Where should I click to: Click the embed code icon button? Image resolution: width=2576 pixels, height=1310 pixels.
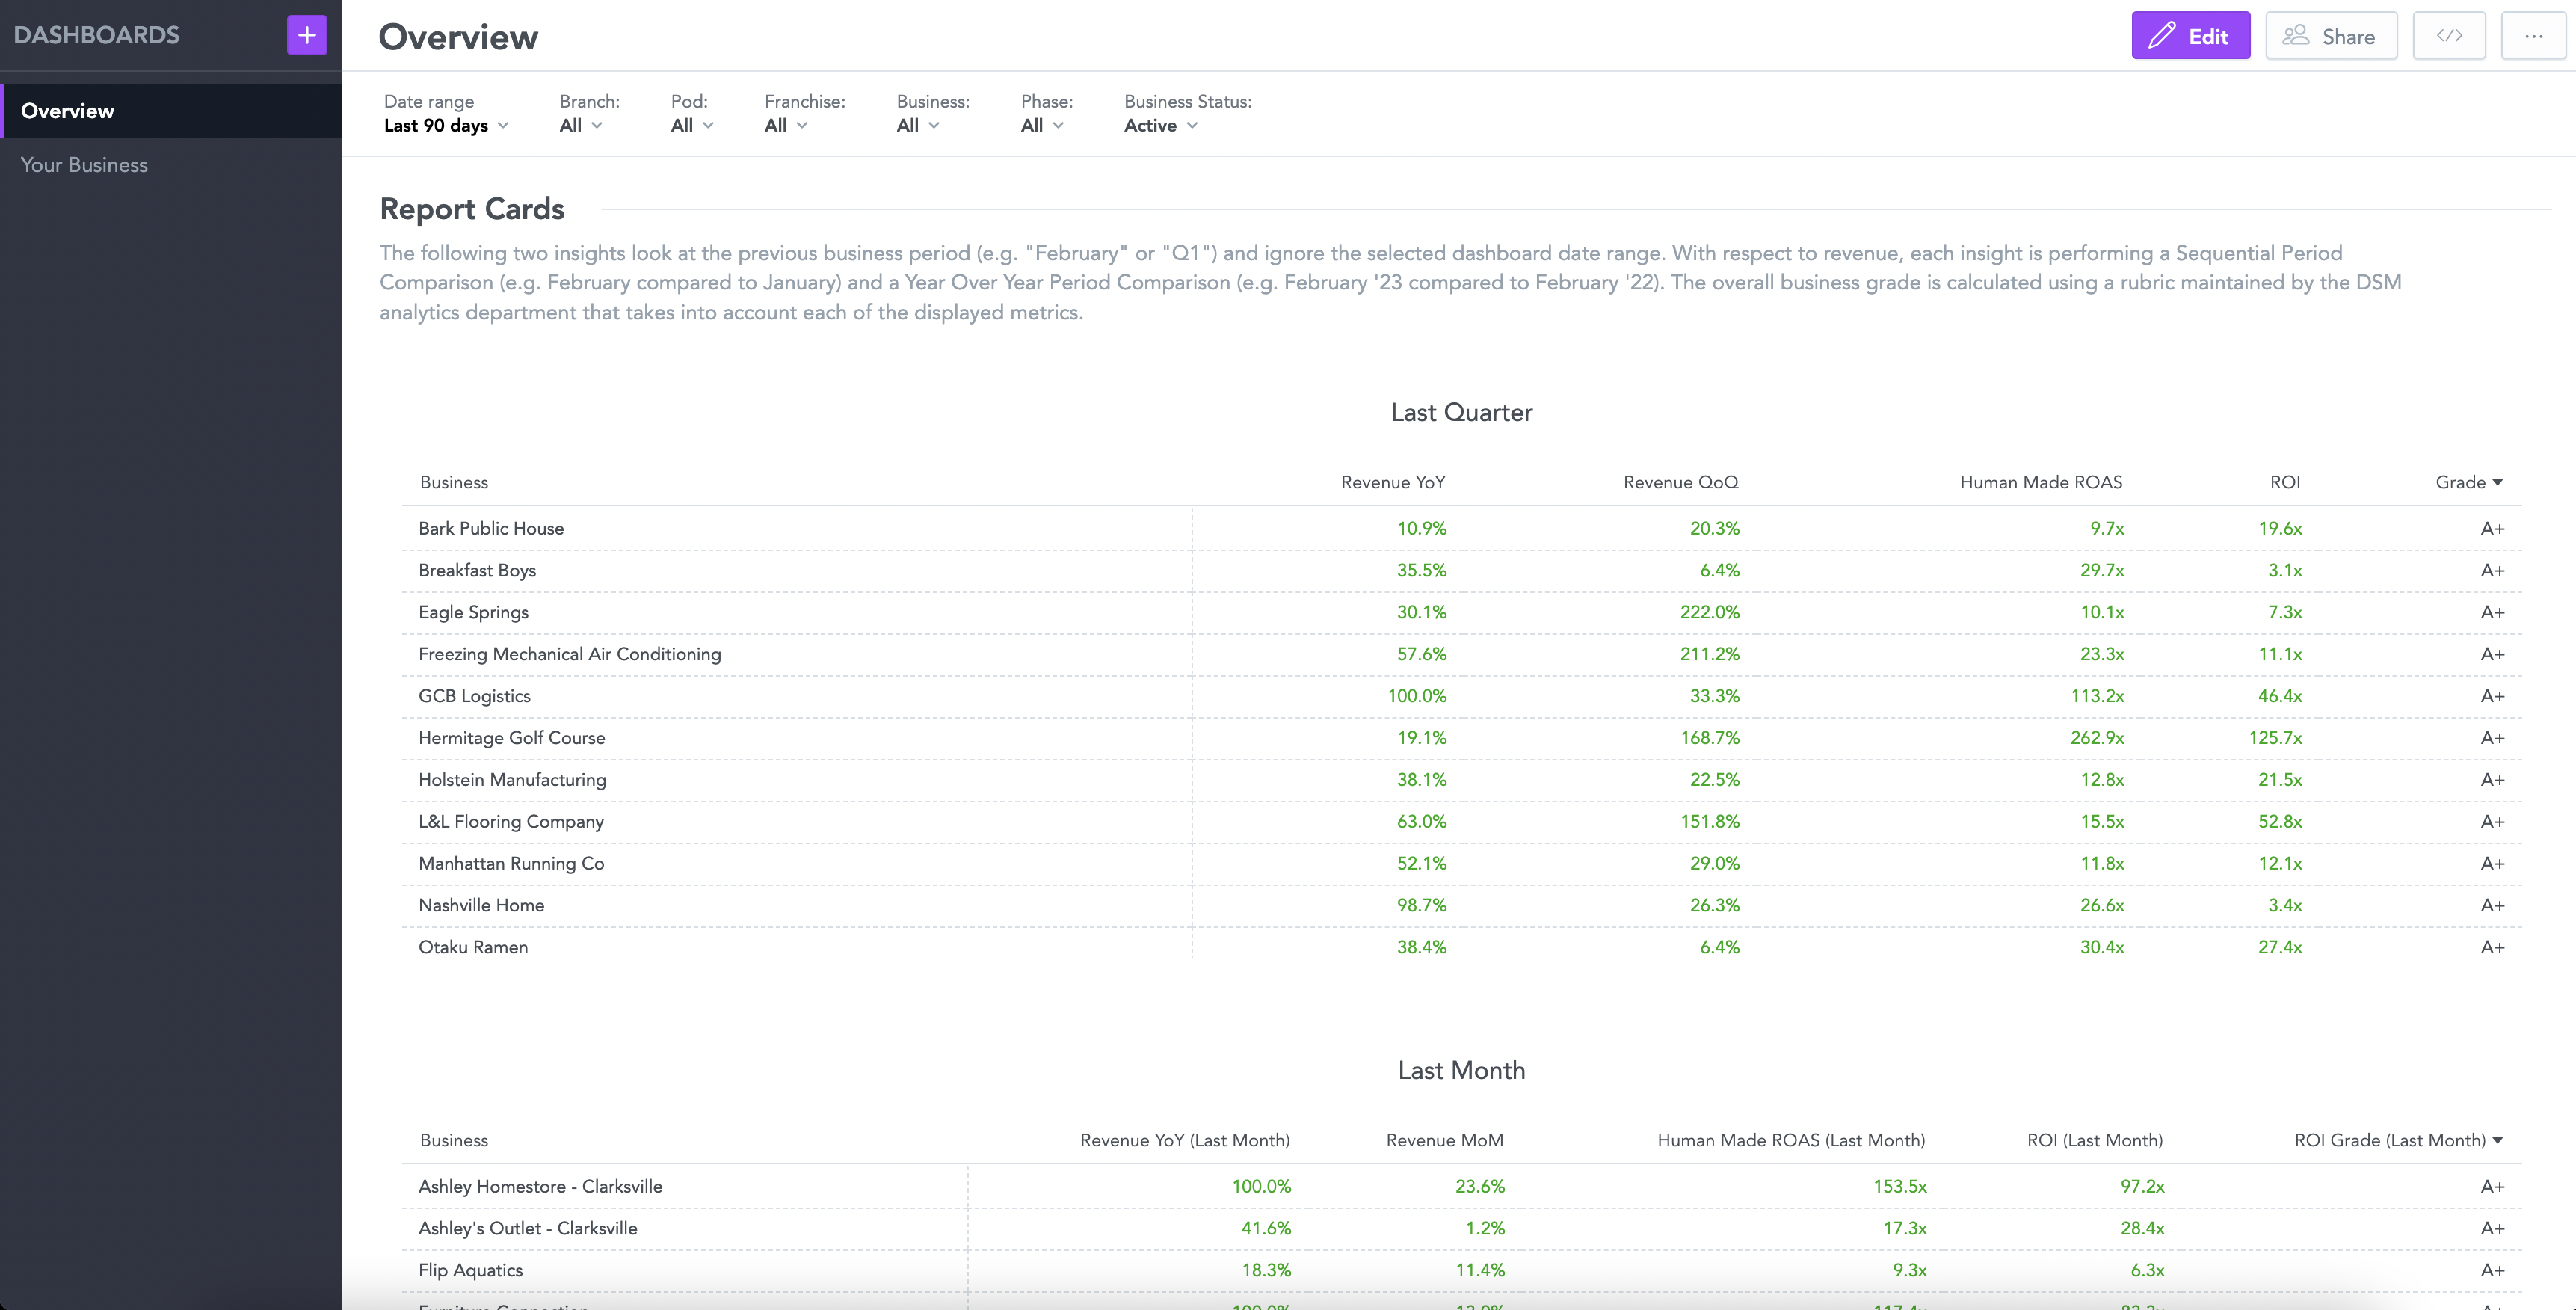2448,36
